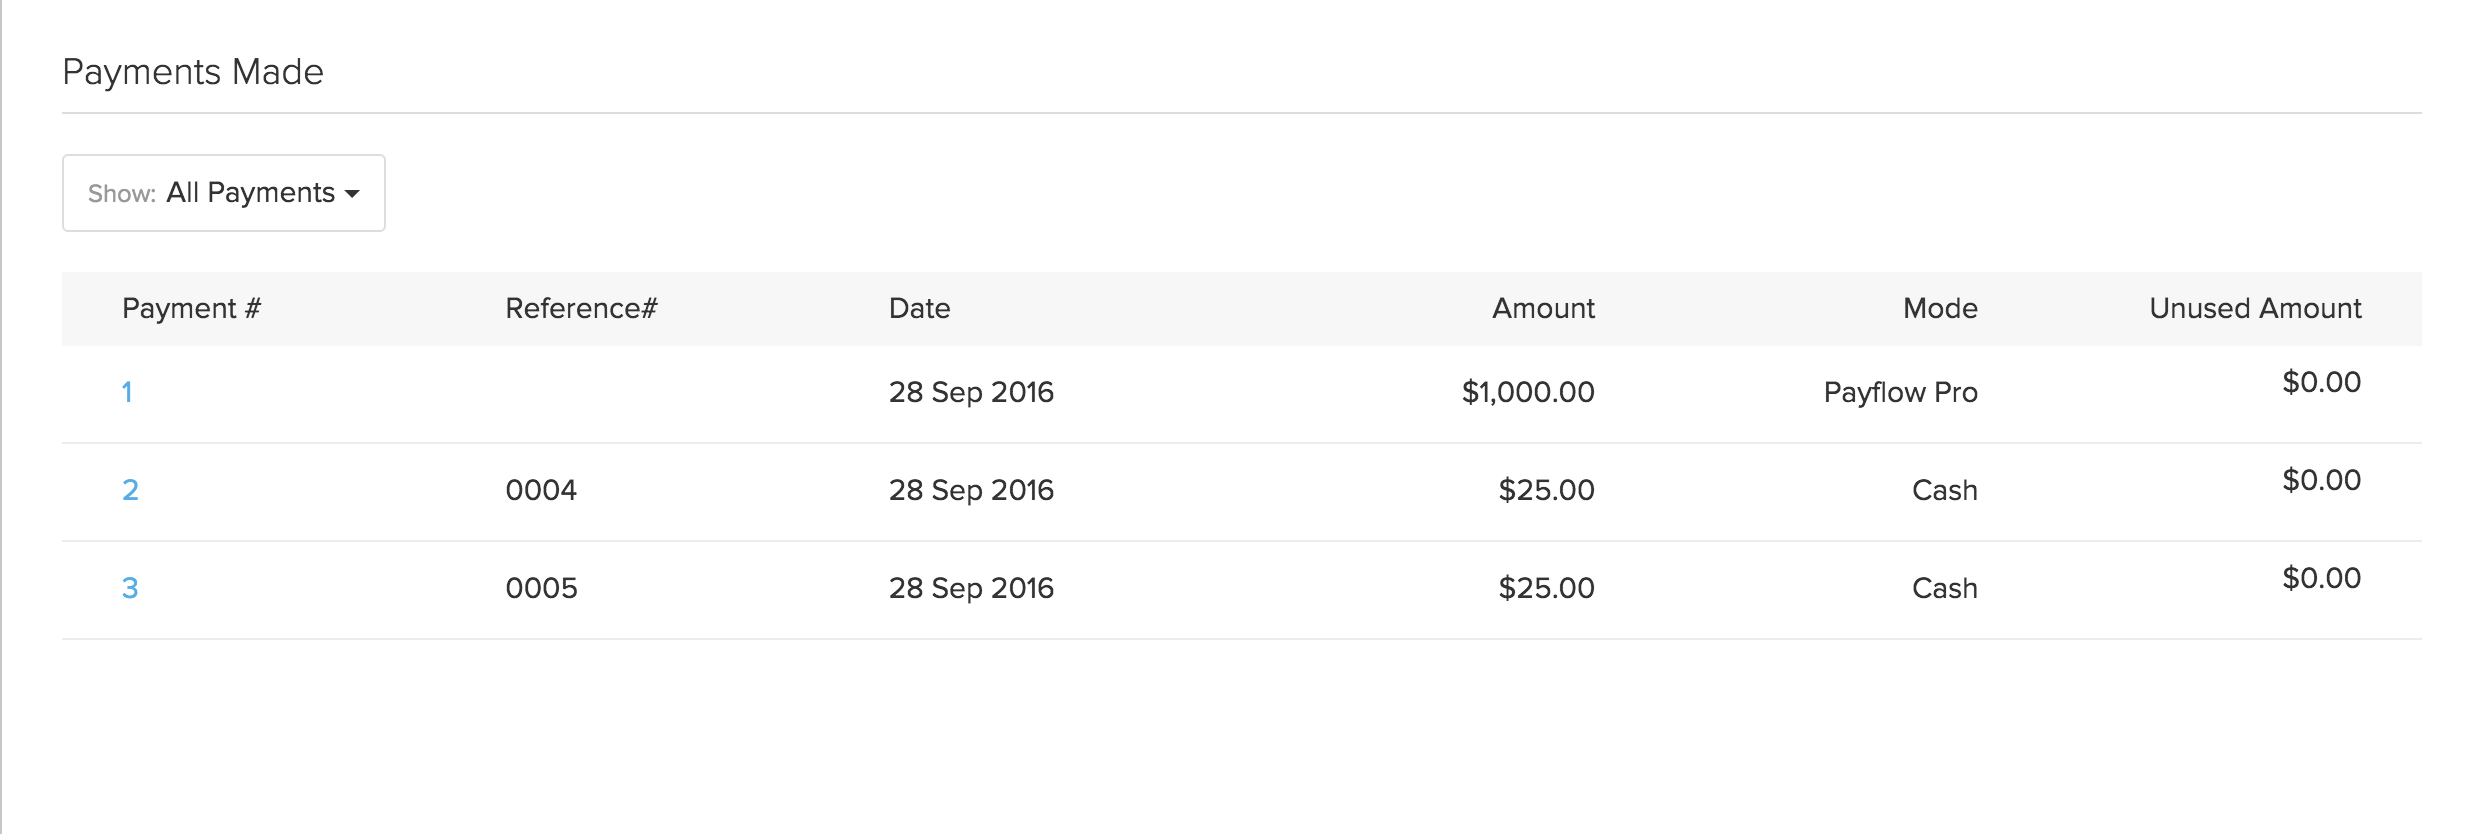Click the Payflow Pro mode cell
The height and width of the screenshot is (834, 2482).
1900,392
